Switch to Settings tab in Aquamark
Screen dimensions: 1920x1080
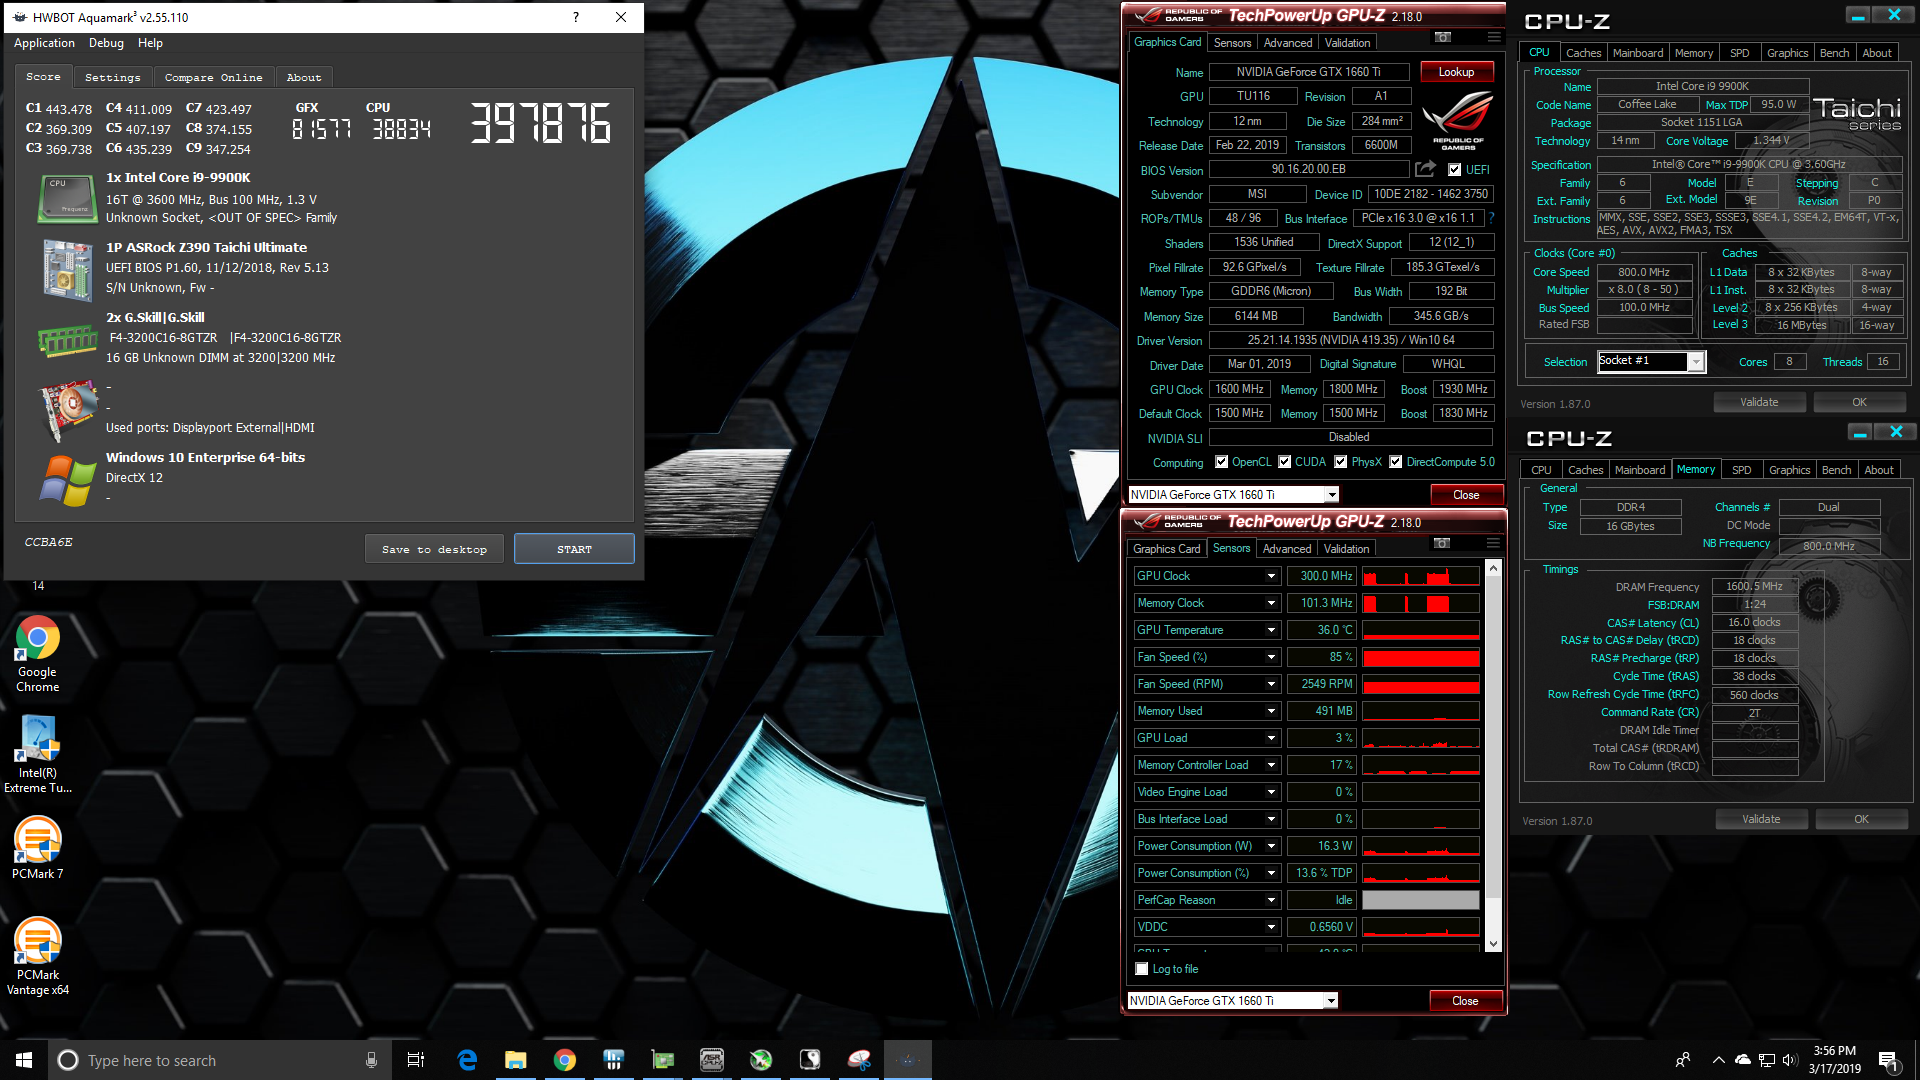112,77
